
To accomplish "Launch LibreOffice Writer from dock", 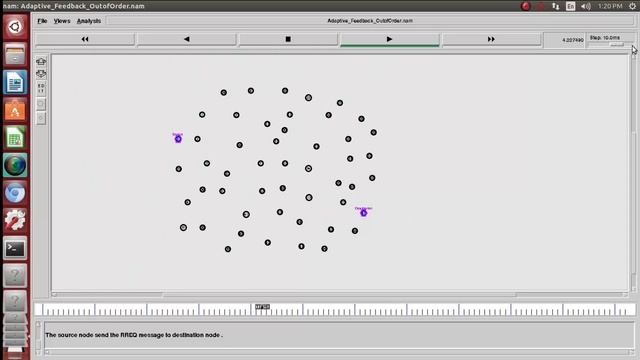I will [x=15, y=82].
